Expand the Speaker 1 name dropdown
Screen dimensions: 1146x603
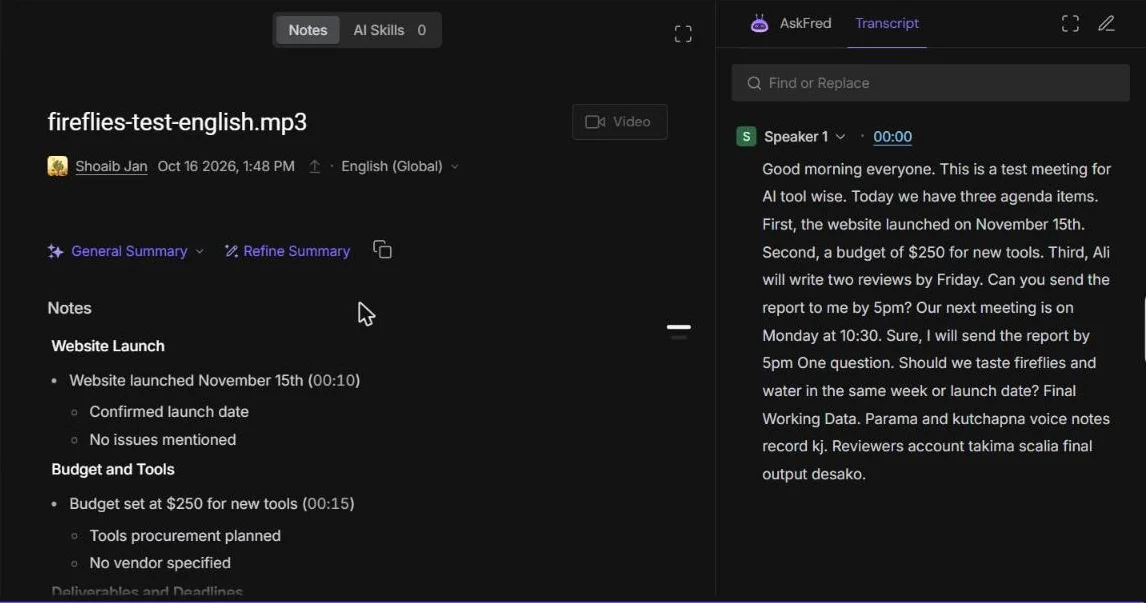click(840, 137)
